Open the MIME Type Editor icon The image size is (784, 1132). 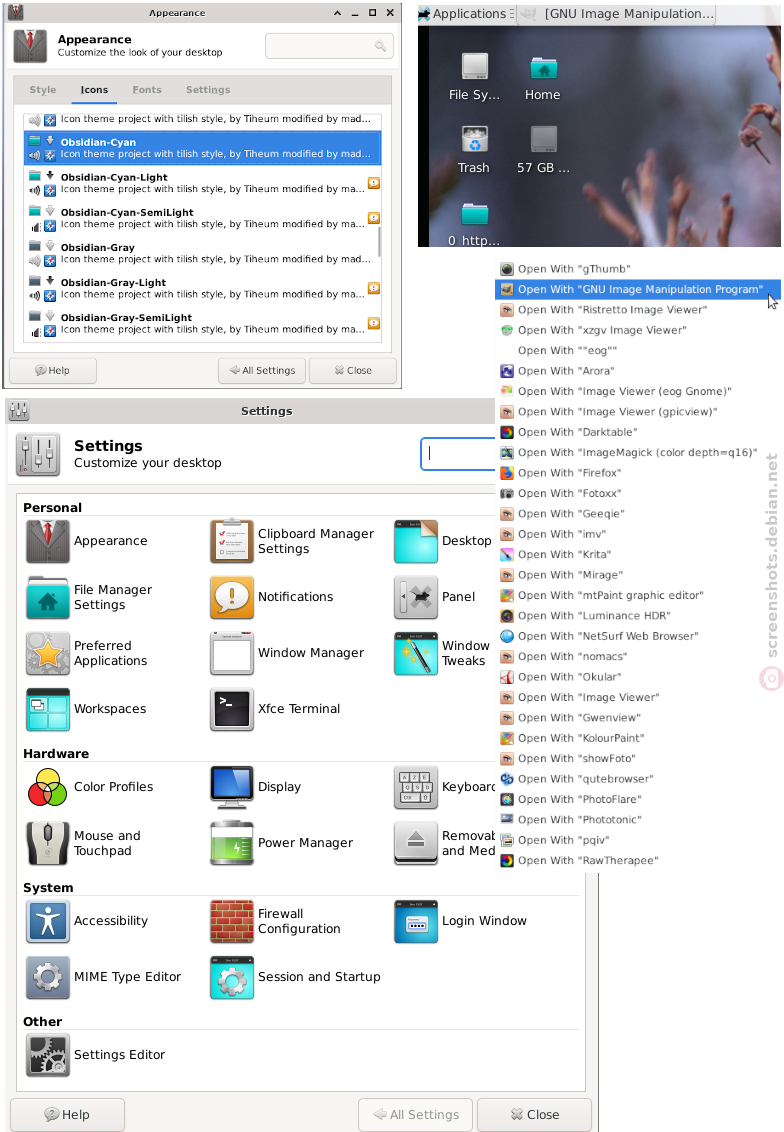tap(48, 977)
